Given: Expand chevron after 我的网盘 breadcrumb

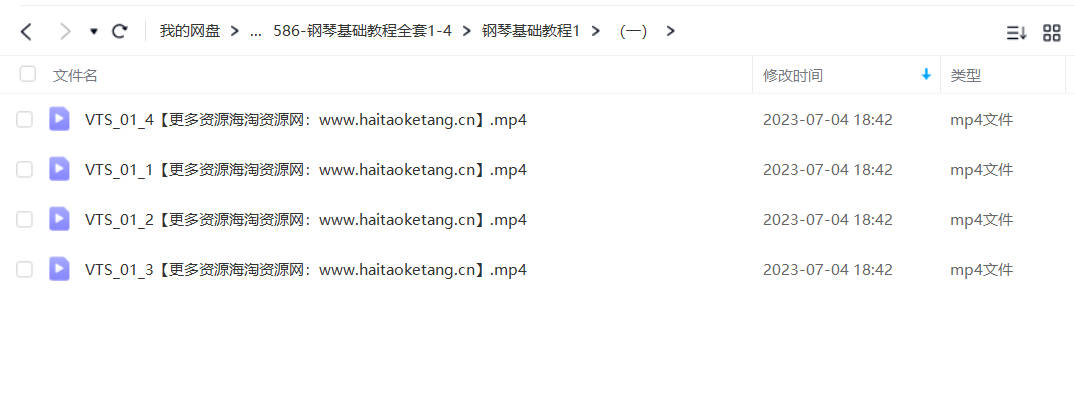Looking at the screenshot, I should (x=235, y=31).
